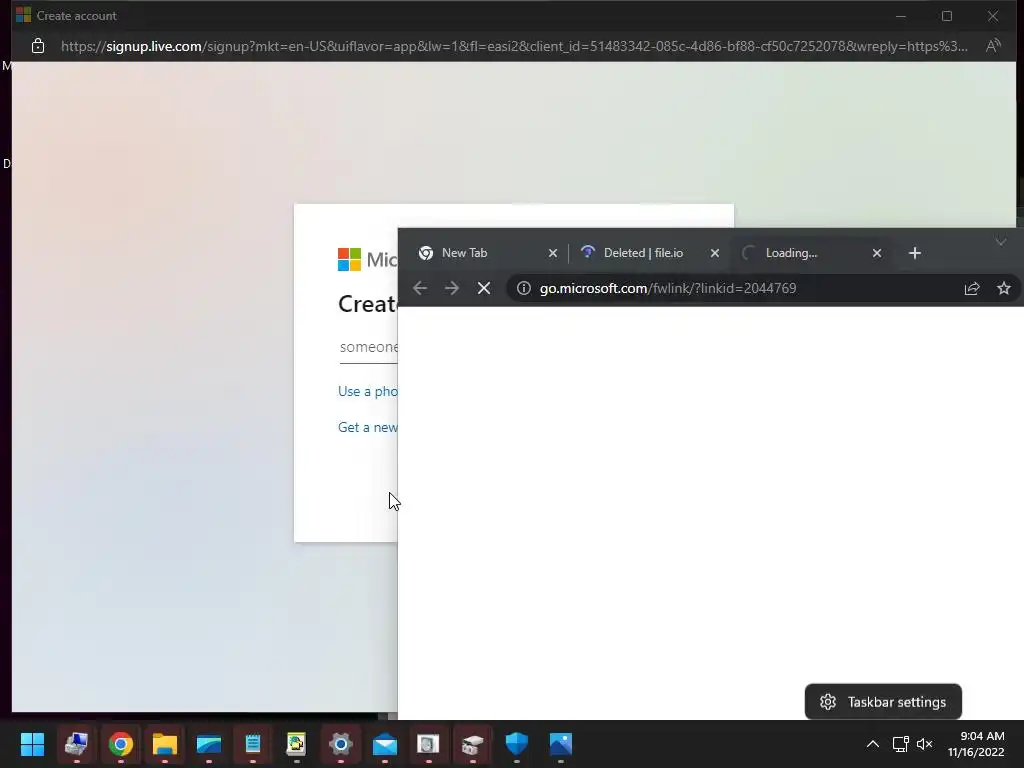Click Get a new email address link

tap(368, 427)
